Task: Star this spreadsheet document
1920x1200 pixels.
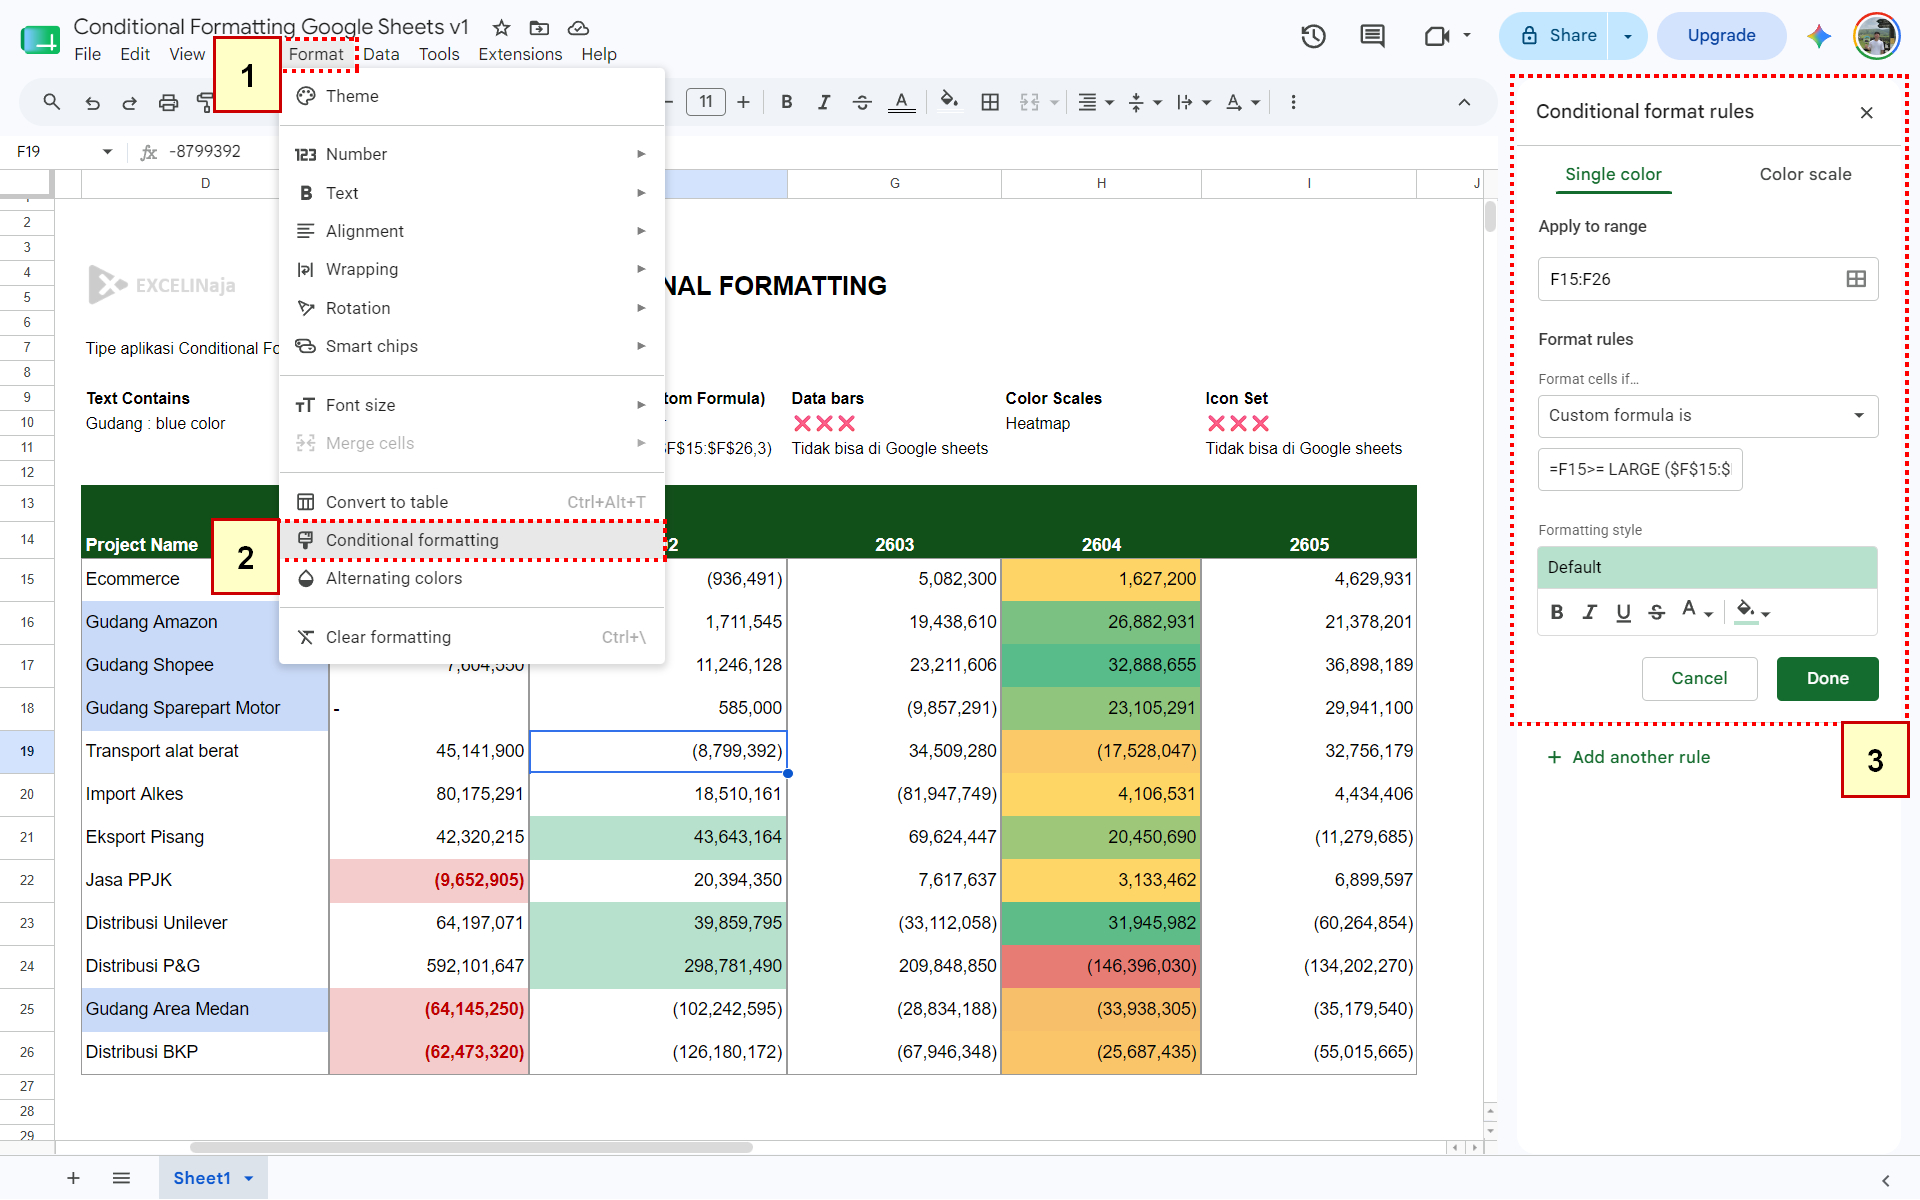Action: click(x=502, y=27)
